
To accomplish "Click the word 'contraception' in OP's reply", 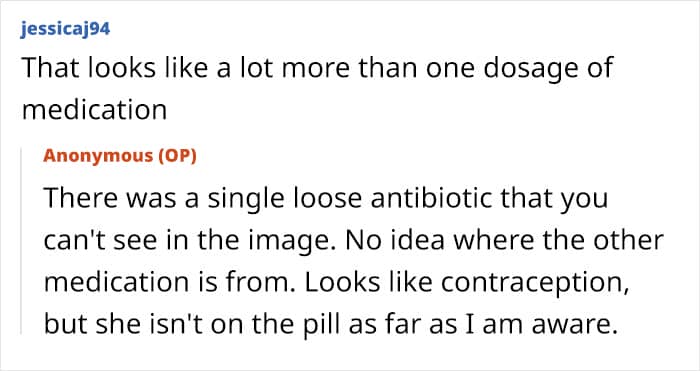I will pos(535,284).
